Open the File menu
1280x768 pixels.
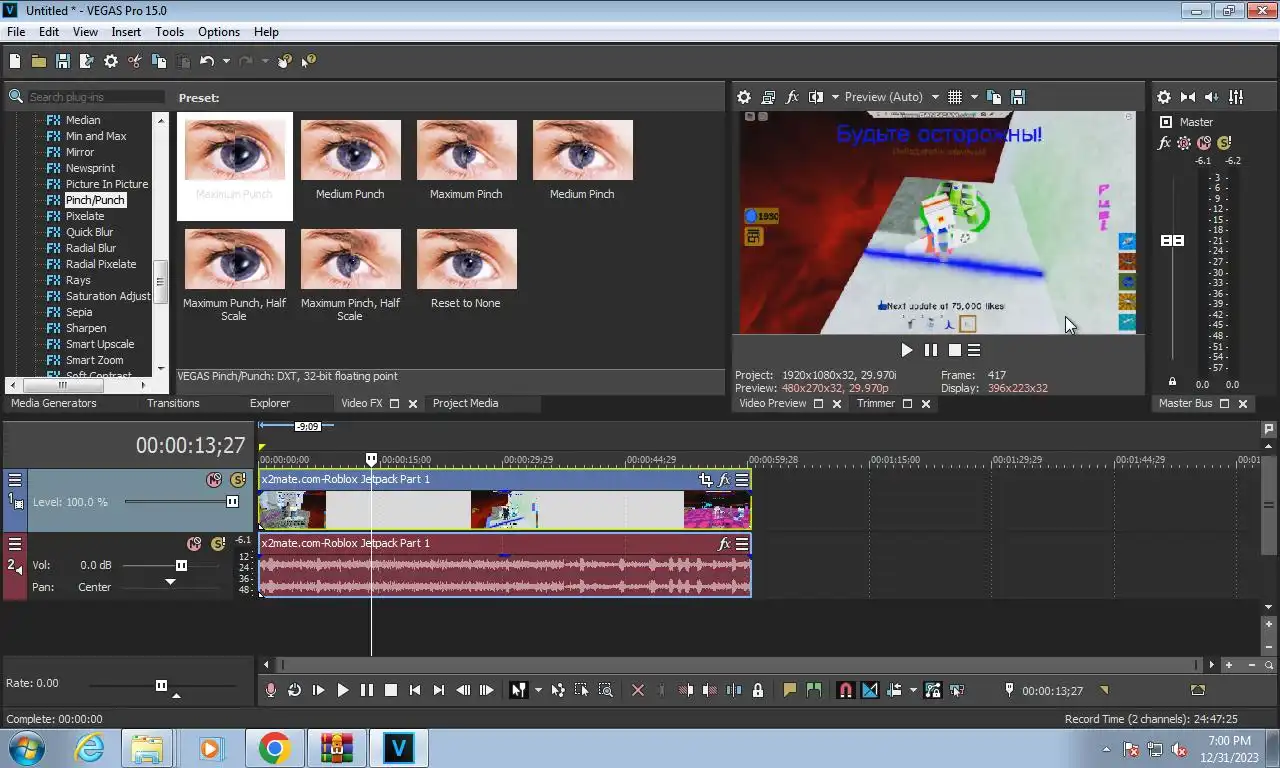16,32
